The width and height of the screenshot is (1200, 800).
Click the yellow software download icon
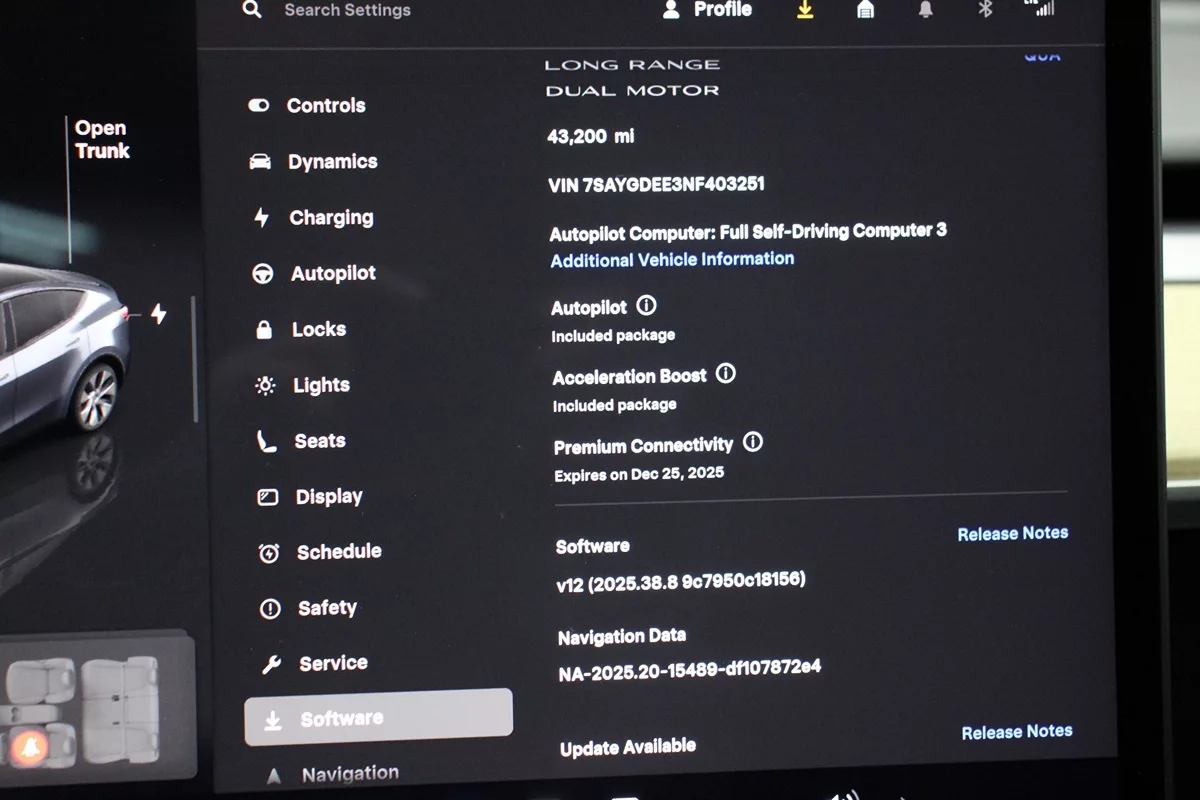click(x=805, y=9)
